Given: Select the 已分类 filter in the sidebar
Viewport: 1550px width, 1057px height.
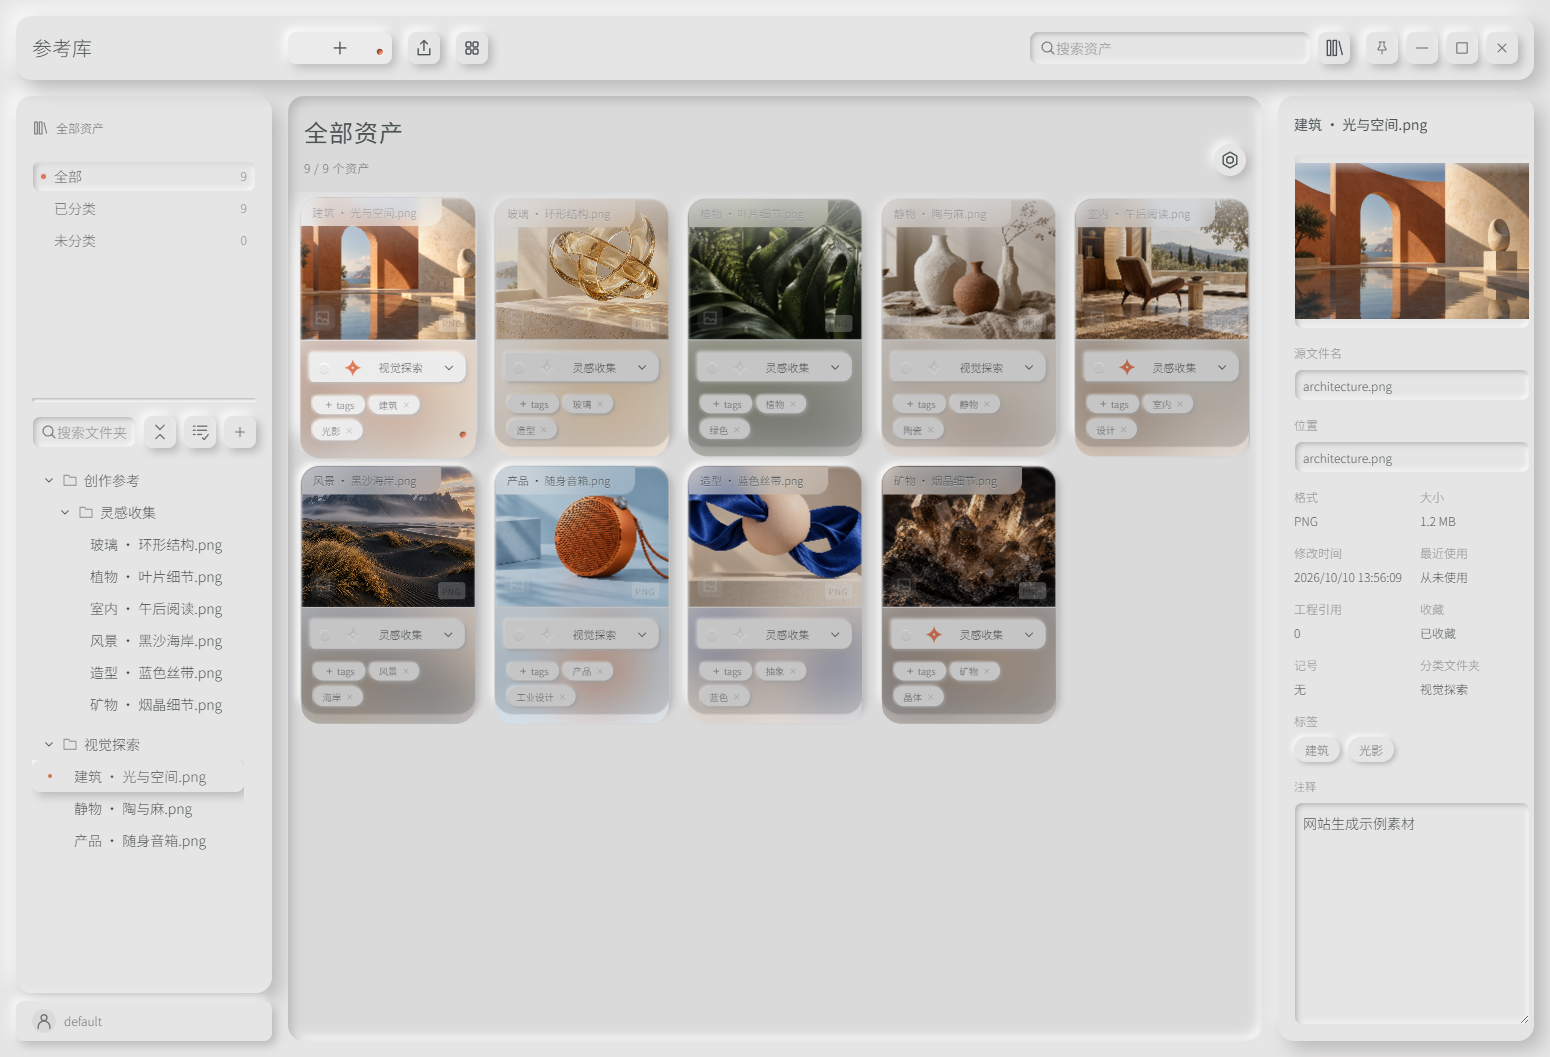Looking at the screenshot, I should (144, 209).
